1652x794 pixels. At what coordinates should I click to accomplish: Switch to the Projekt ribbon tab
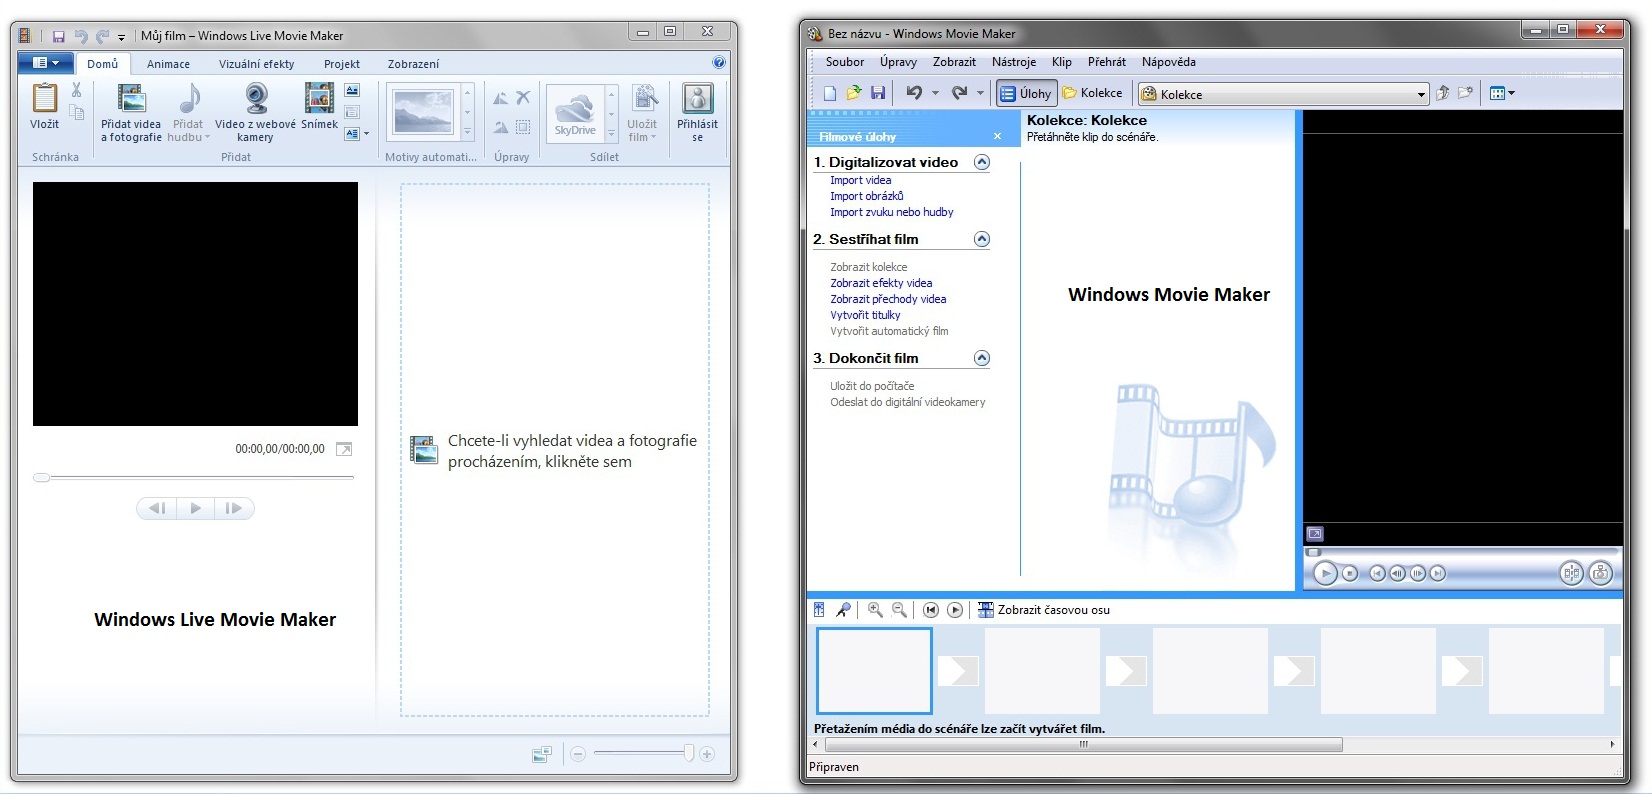[x=341, y=64]
